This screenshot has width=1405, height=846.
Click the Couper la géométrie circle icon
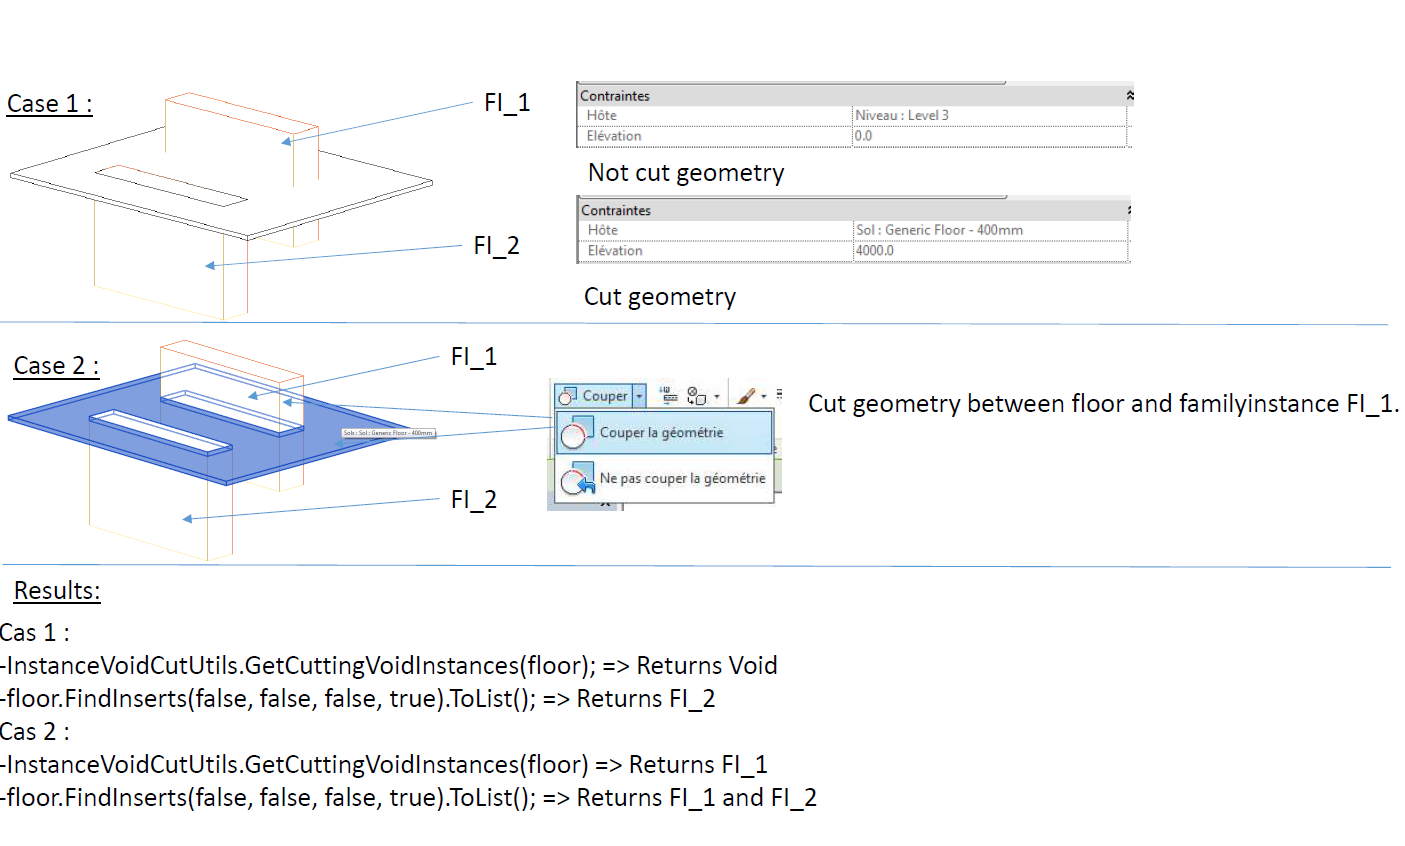(577, 433)
